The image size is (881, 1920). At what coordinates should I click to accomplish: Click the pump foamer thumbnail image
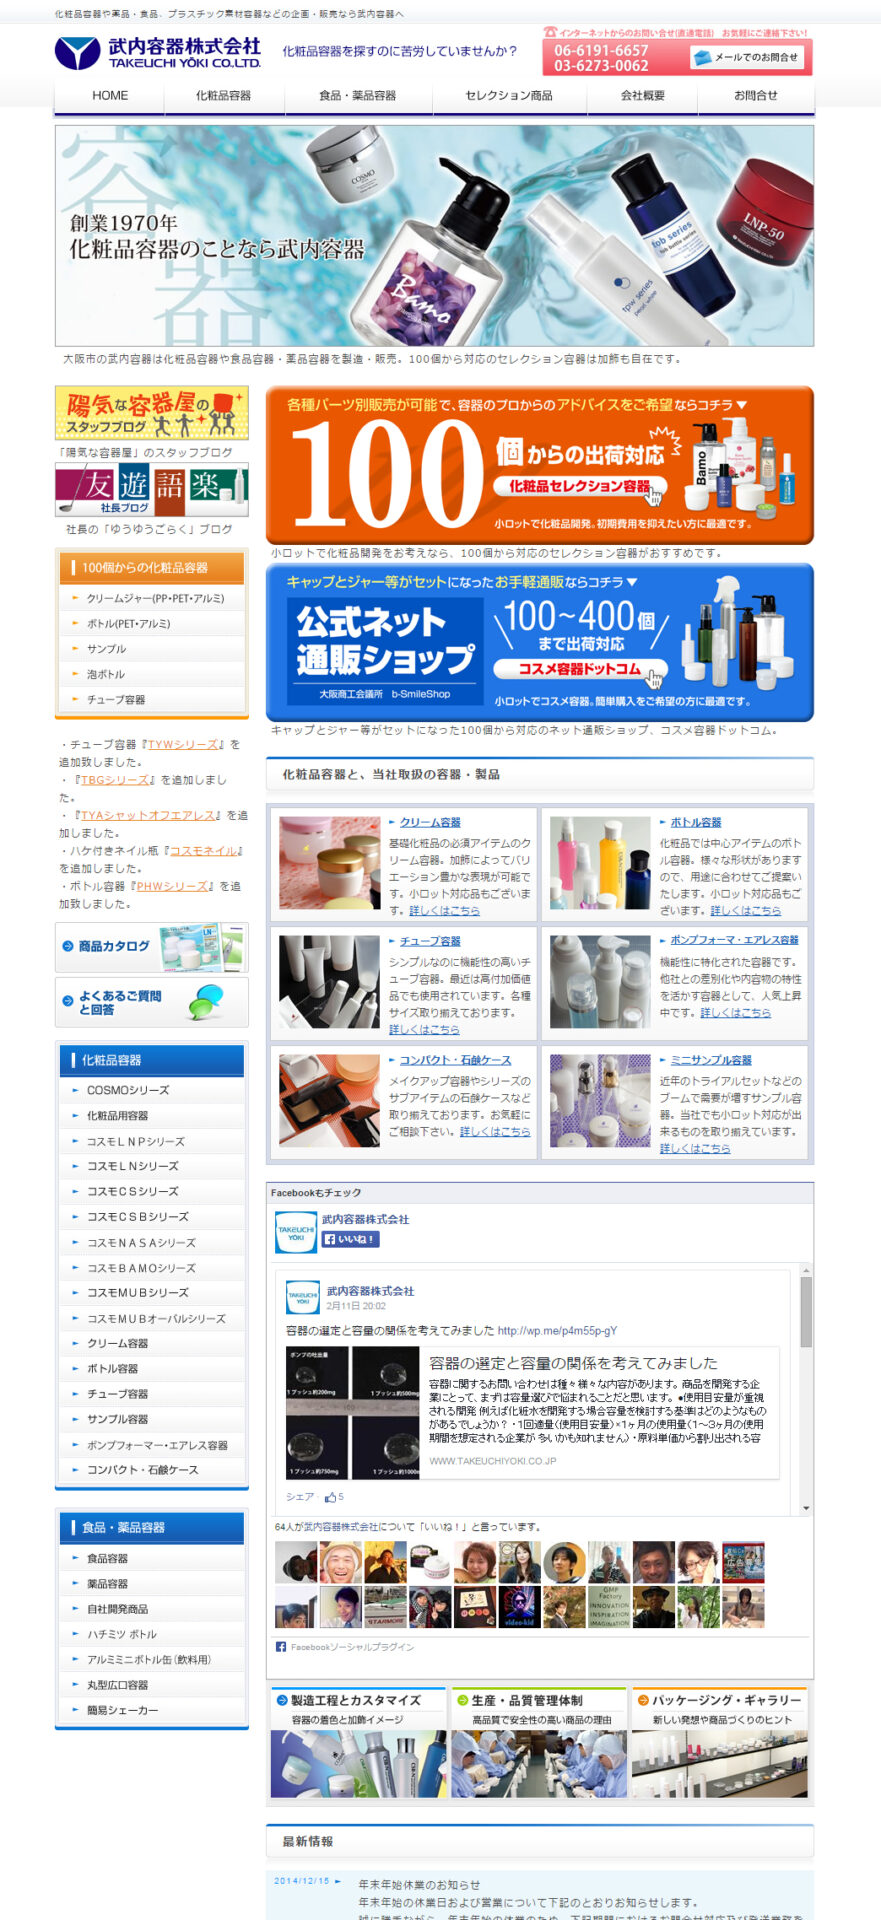pos(600,982)
